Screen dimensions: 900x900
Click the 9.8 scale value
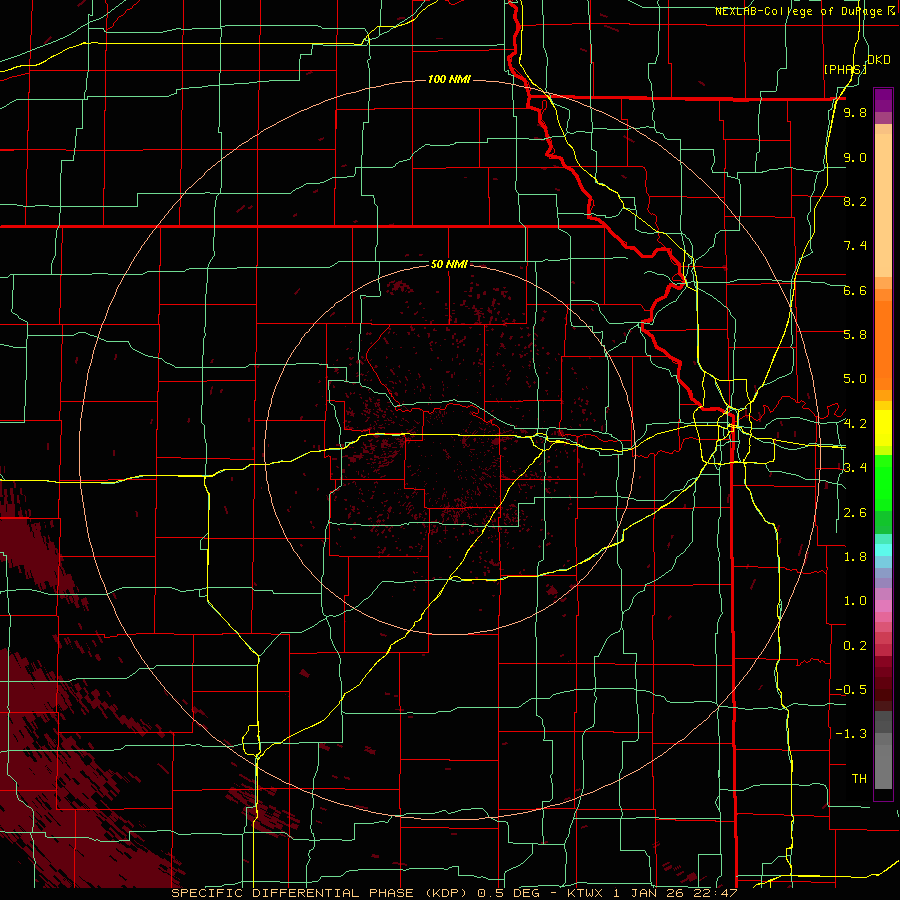(855, 112)
